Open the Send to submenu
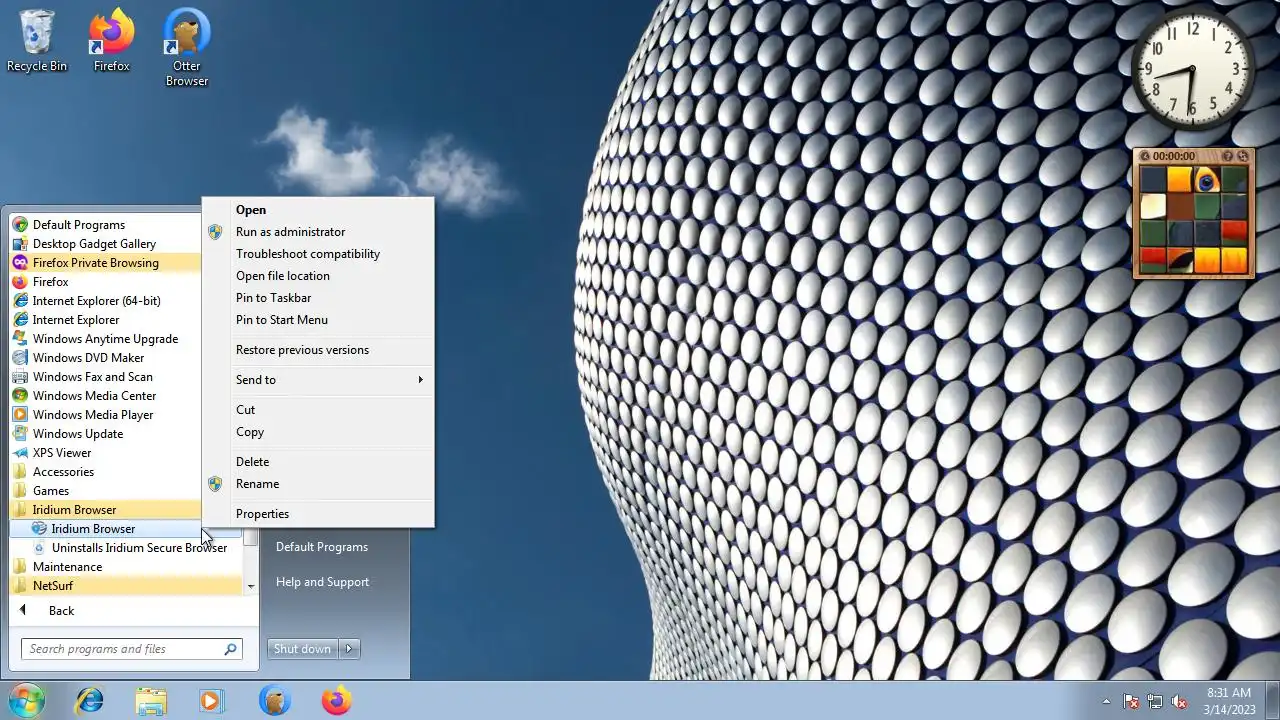Image resolution: width=1280 pixels, height=720 pixels. (318, 380)
